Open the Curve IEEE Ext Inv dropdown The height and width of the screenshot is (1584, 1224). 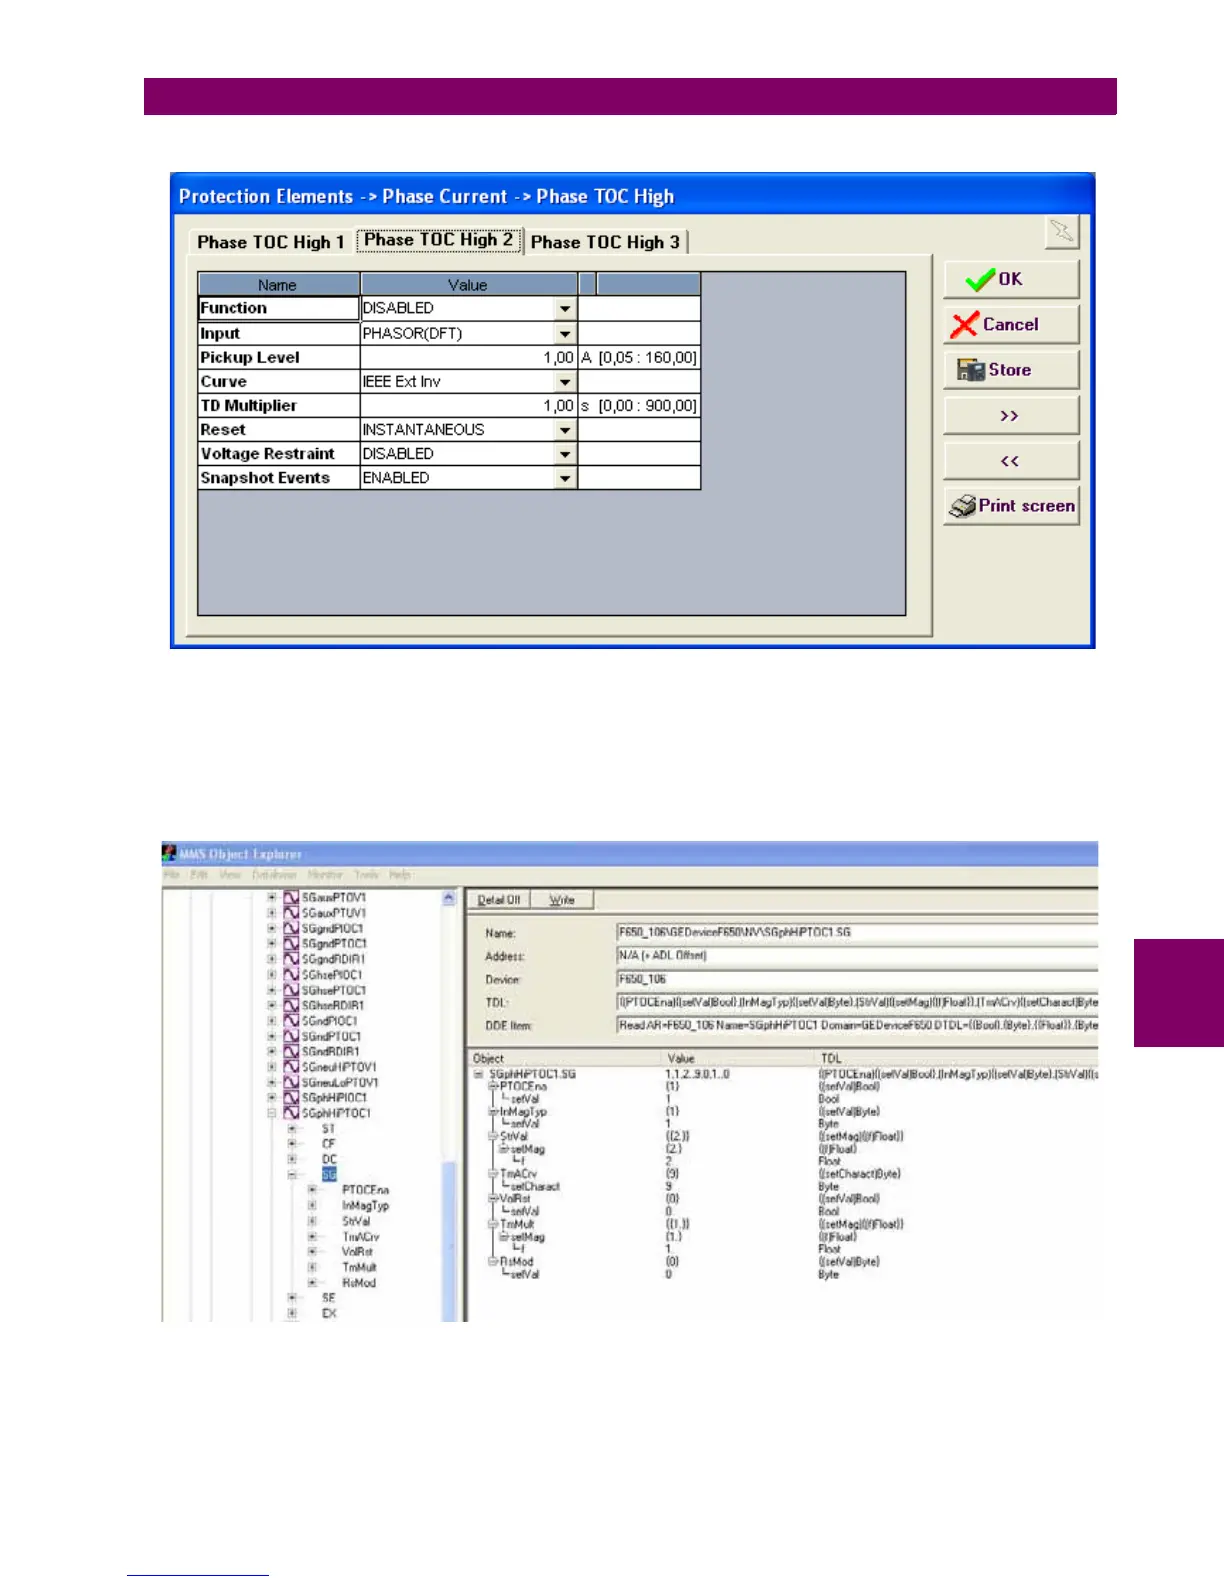click(x=565, y=382)
